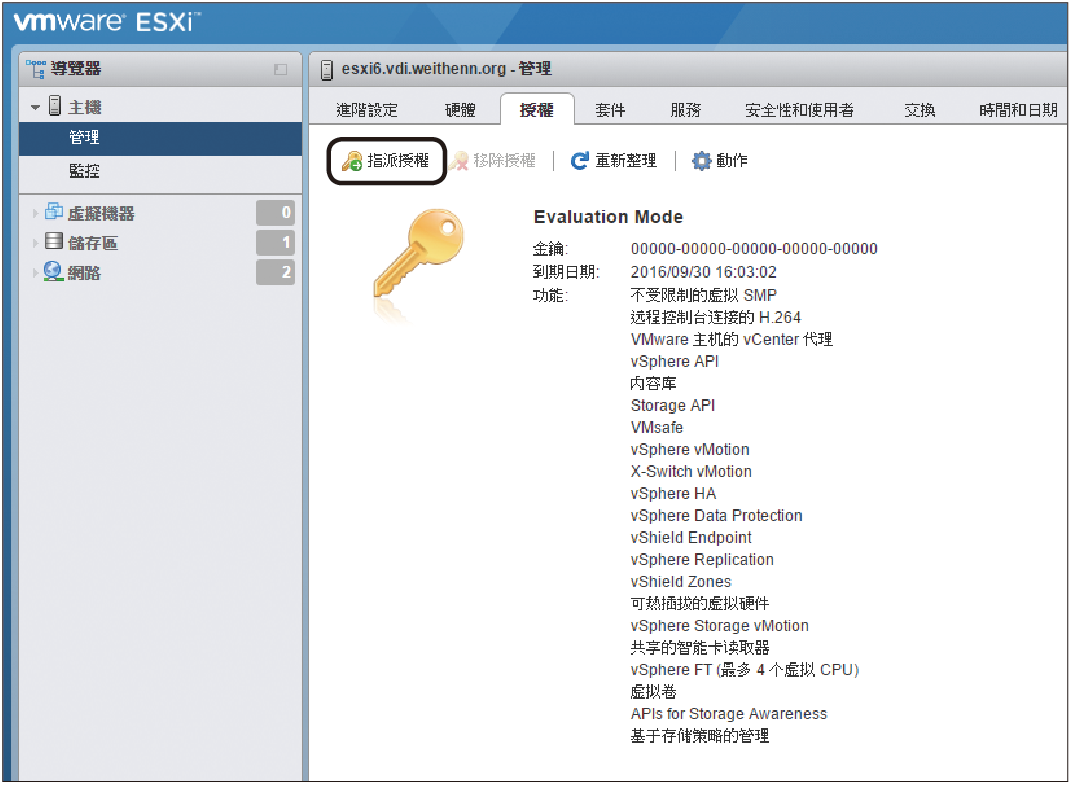Click the 远程控制台连接的 H.264 feature line
The height and width of the screenshot is (785, 1071).
(715, 317)
